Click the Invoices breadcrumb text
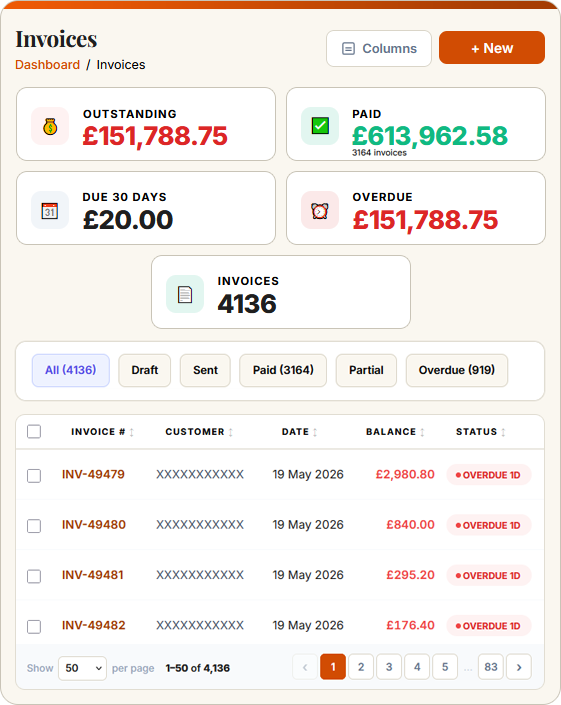The width and height of the screenshot is (561, 705). (x=121, y=65)
